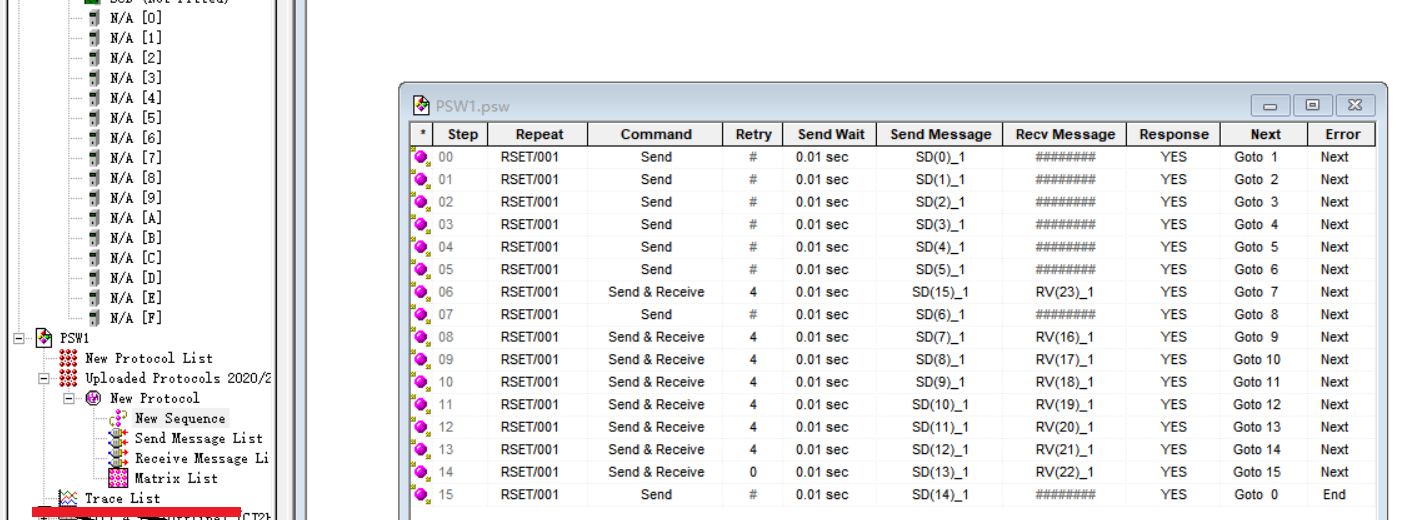This screenshot has height=520, width=1403.
Task: Open the Matrix List tree item
Action: [x=176, y=478]
